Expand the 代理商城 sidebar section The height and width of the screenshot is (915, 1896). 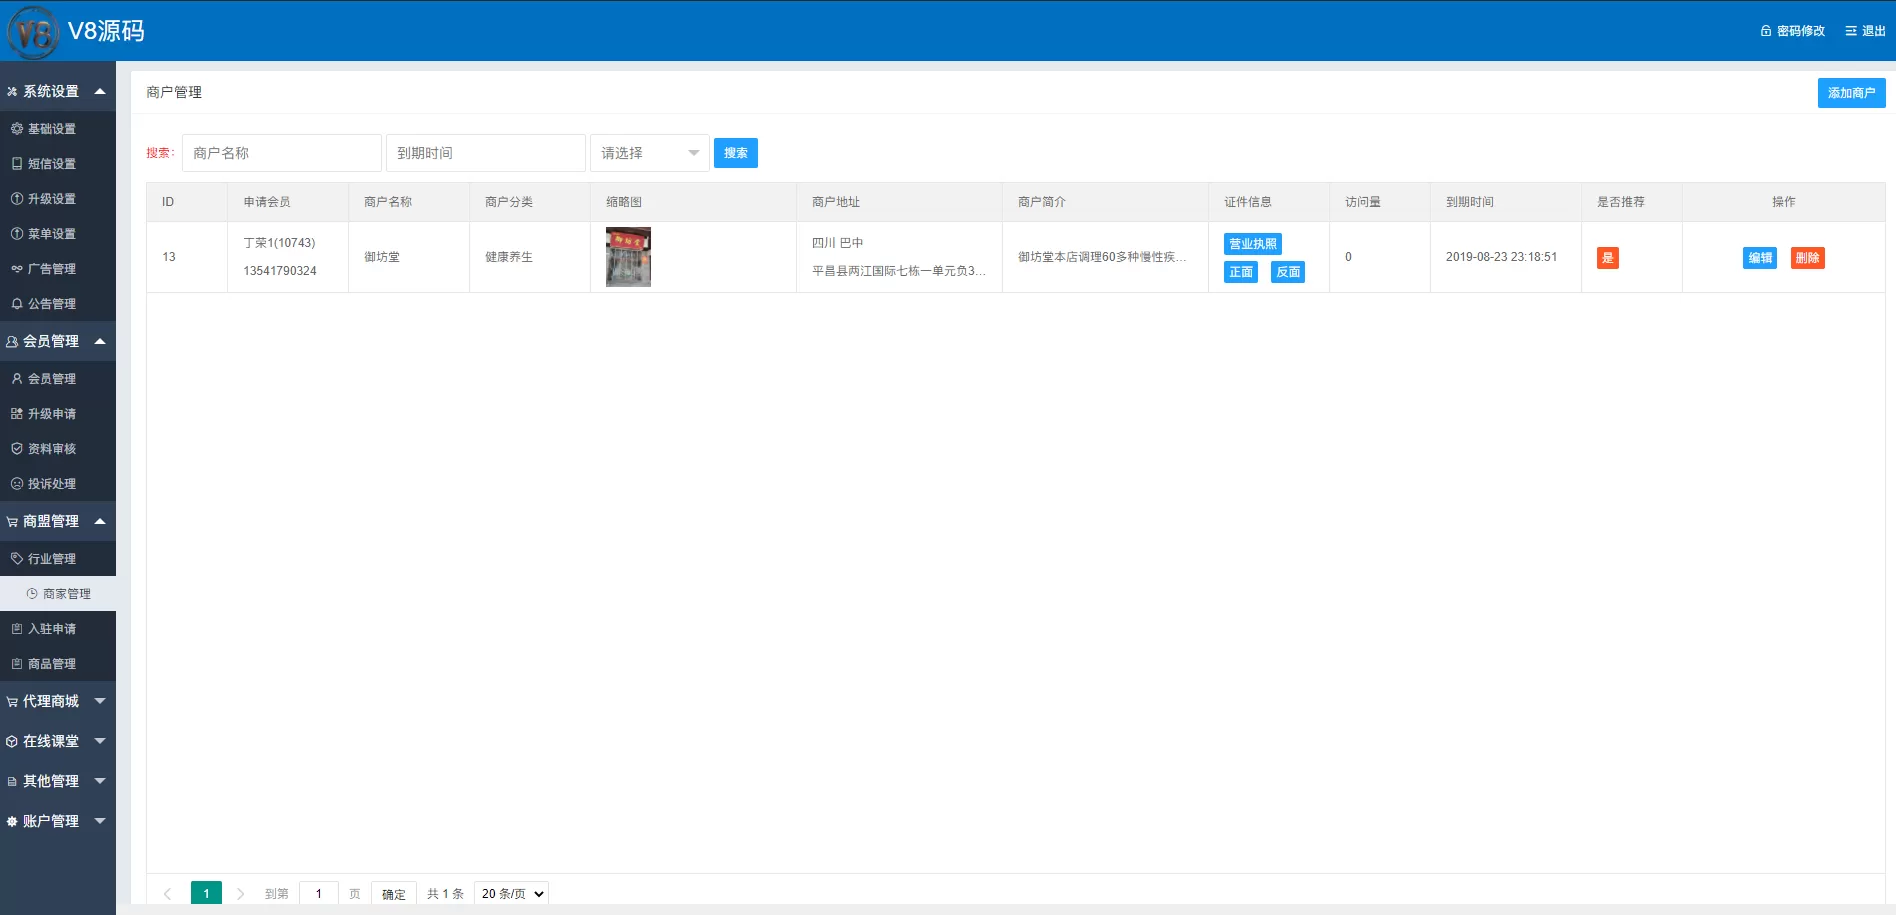(x=99, y=701)
